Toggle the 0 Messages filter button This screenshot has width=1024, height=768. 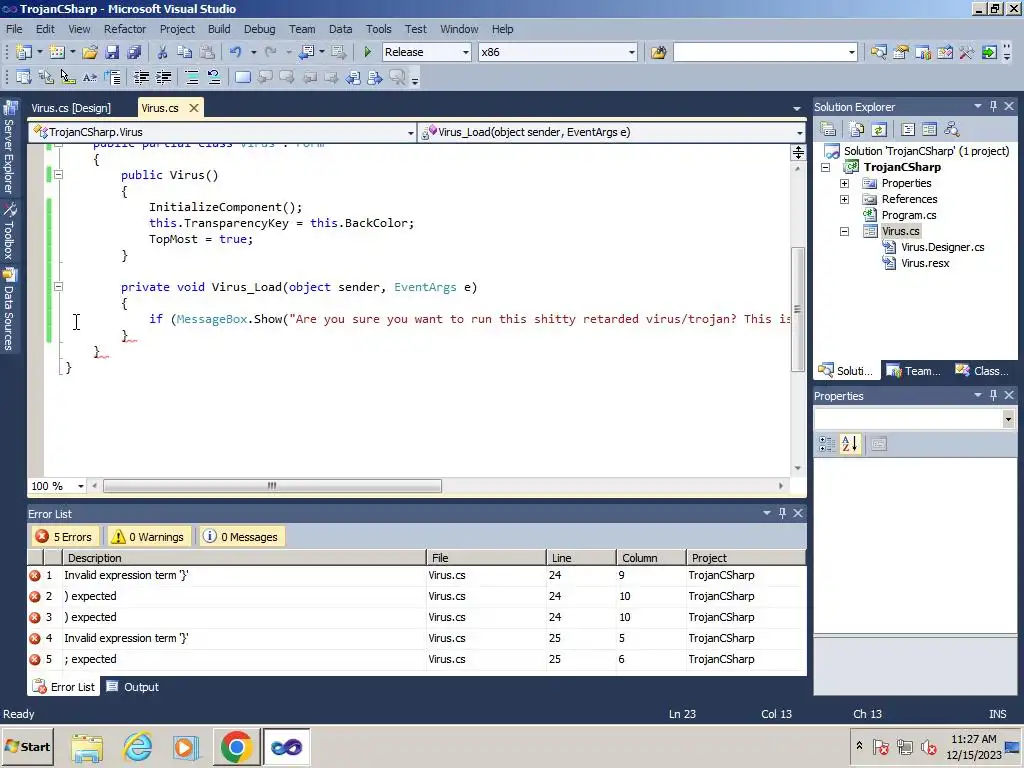coord(242,537)
